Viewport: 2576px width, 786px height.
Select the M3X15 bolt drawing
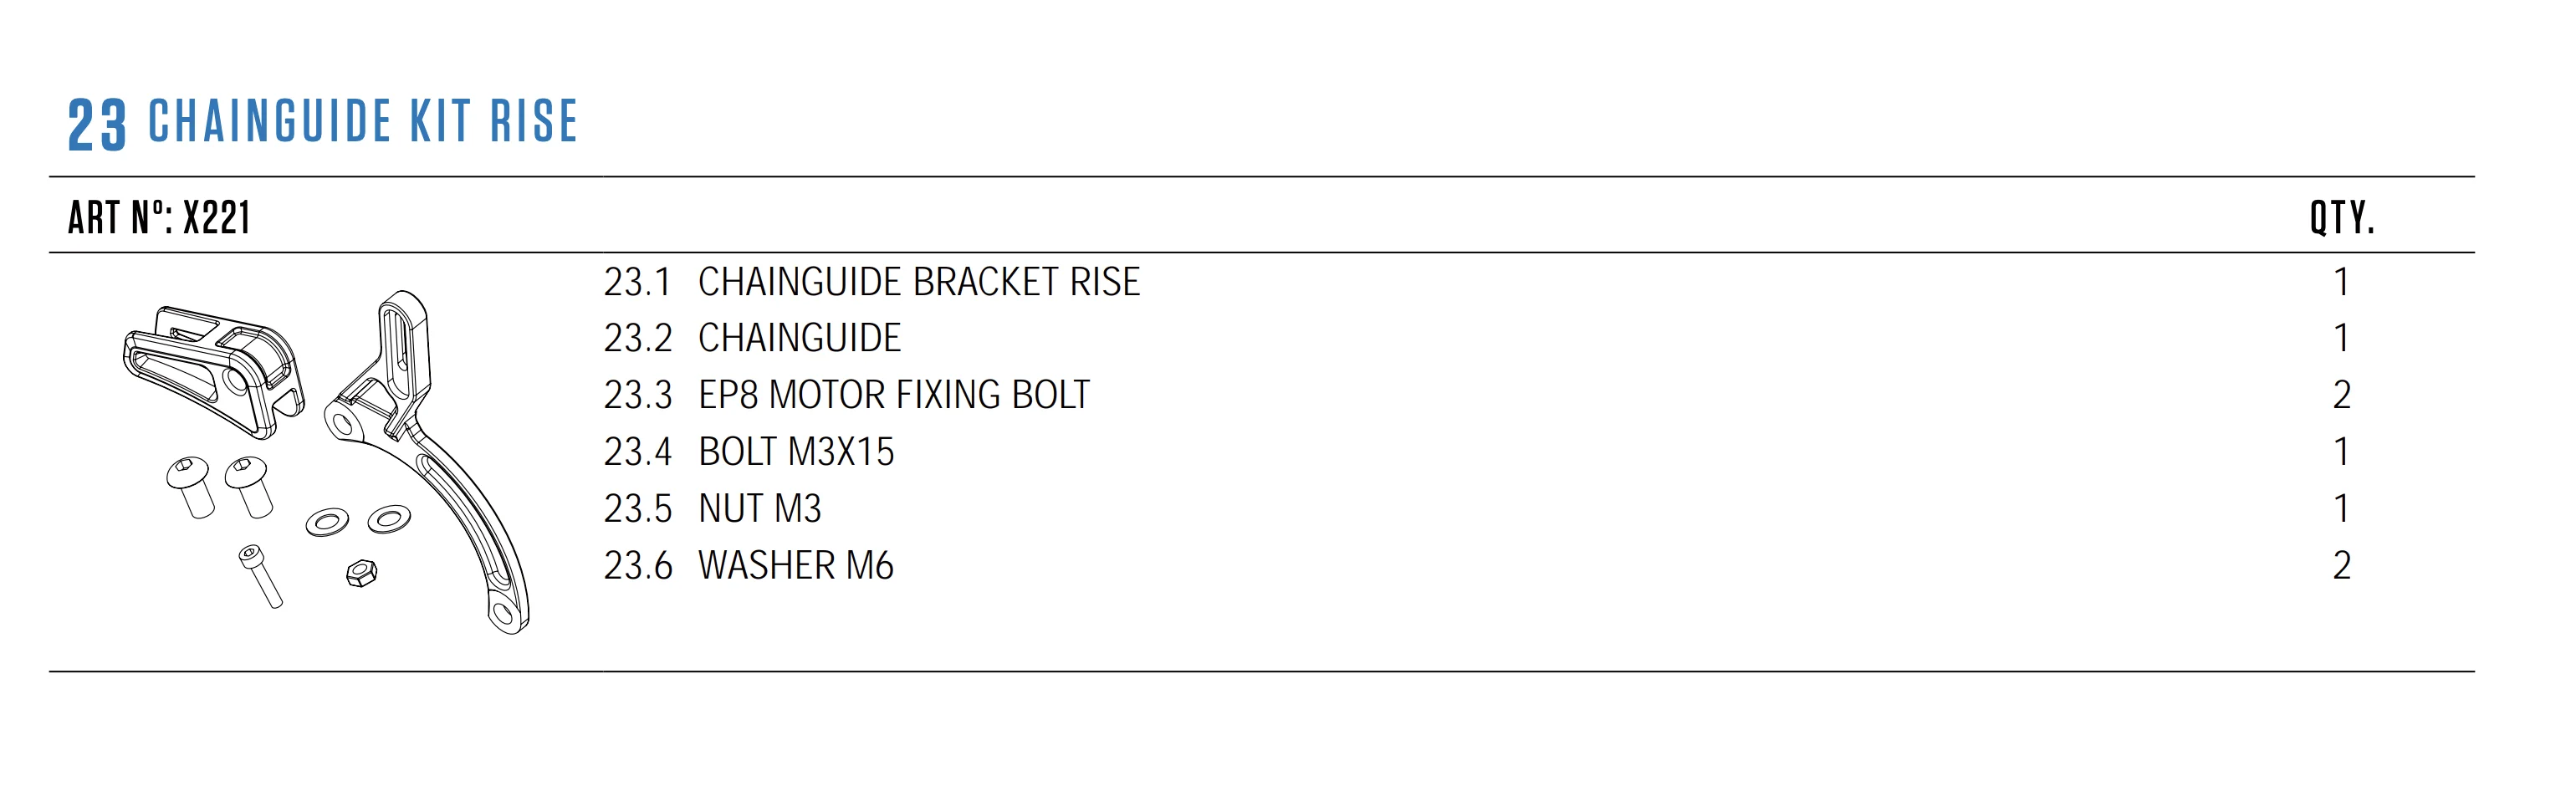(260, 576)
